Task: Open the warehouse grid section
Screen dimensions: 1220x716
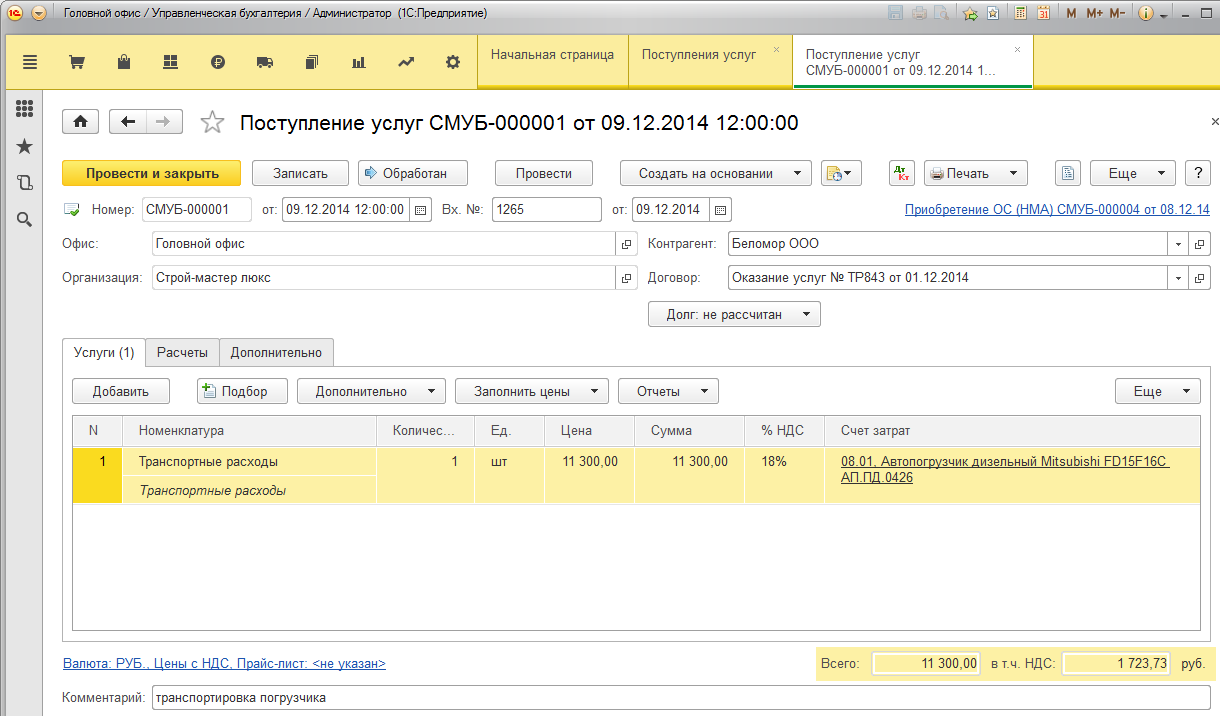Action: point(170,62)
